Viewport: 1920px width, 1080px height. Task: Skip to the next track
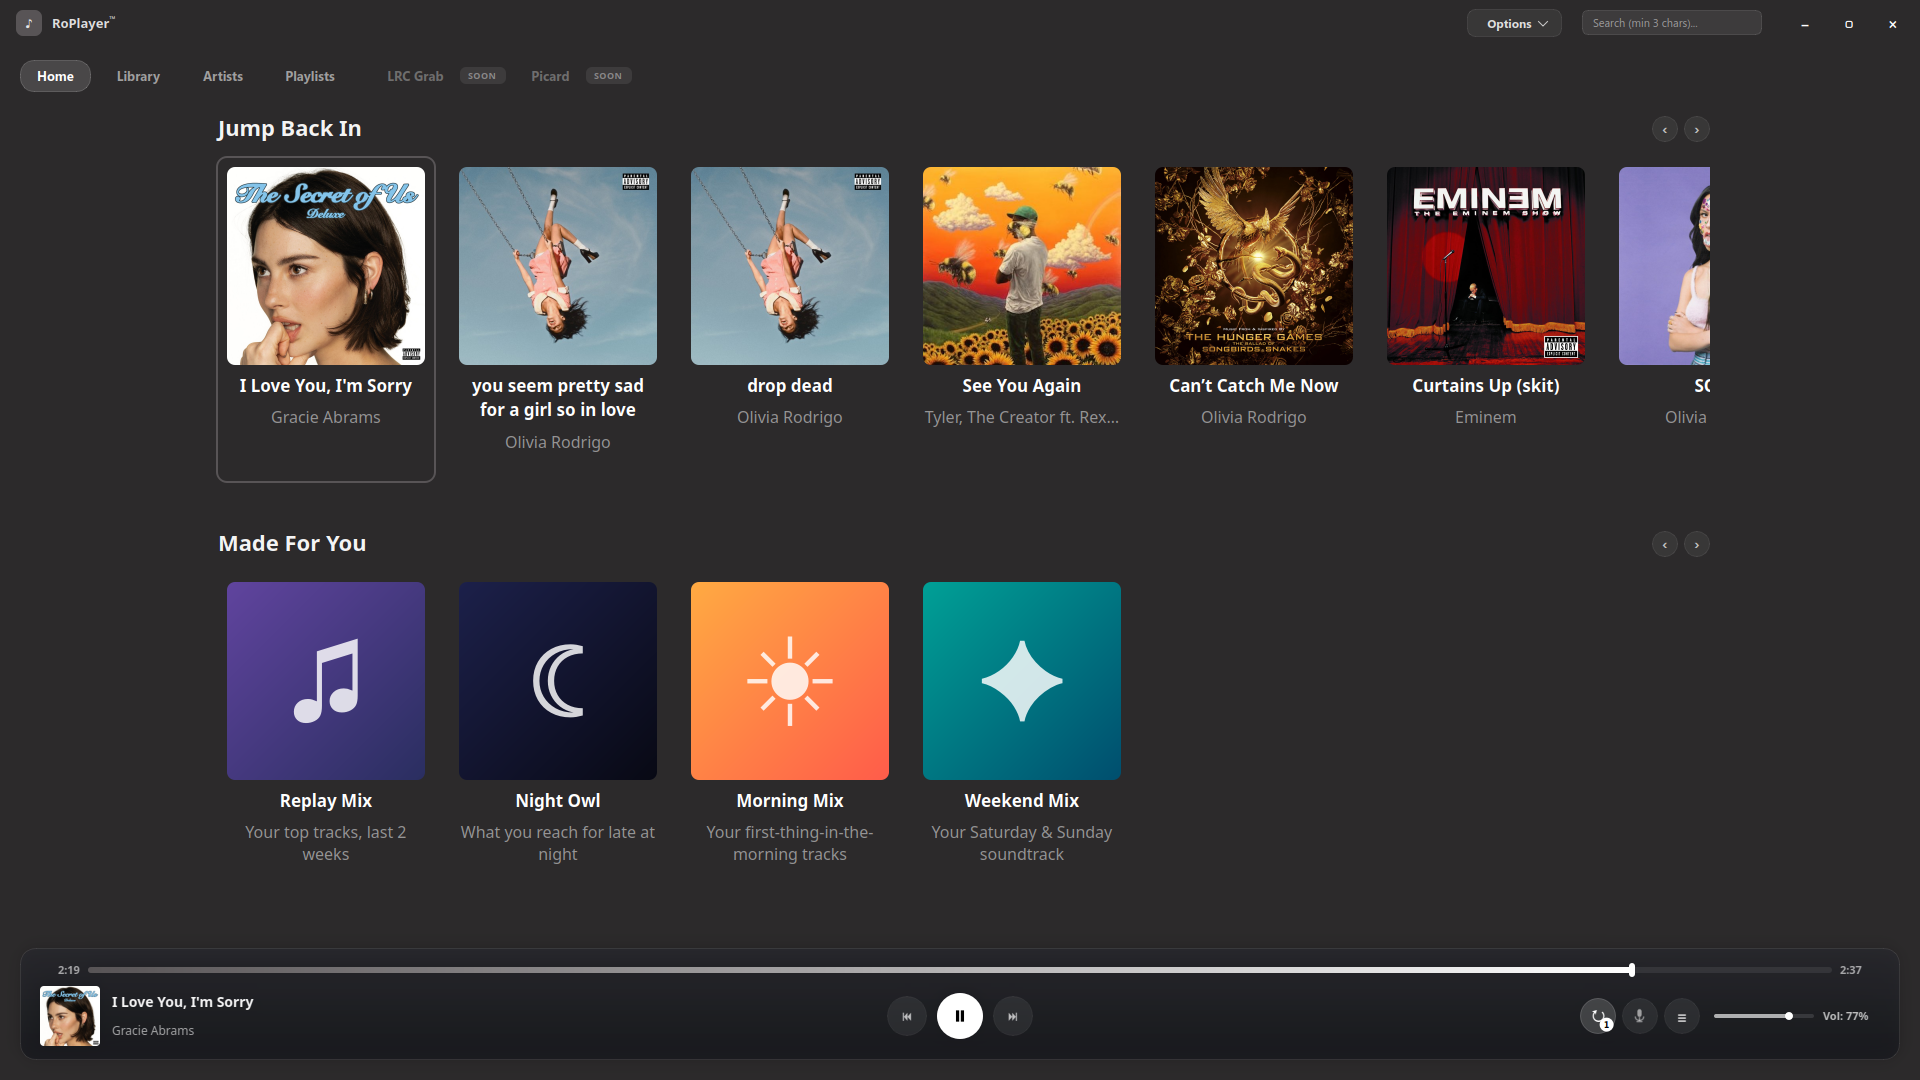click(1012, 1016)
